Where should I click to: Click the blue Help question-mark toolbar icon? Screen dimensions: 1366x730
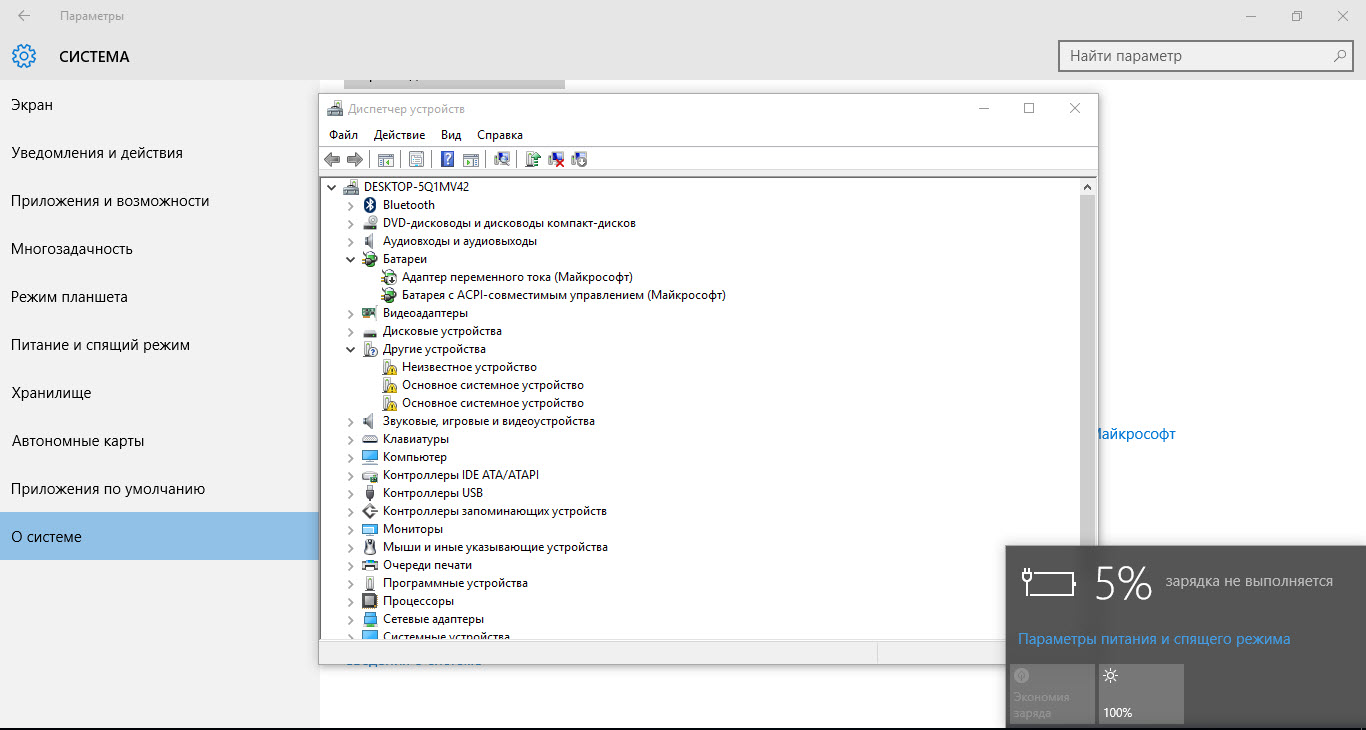tap(447, 159)
